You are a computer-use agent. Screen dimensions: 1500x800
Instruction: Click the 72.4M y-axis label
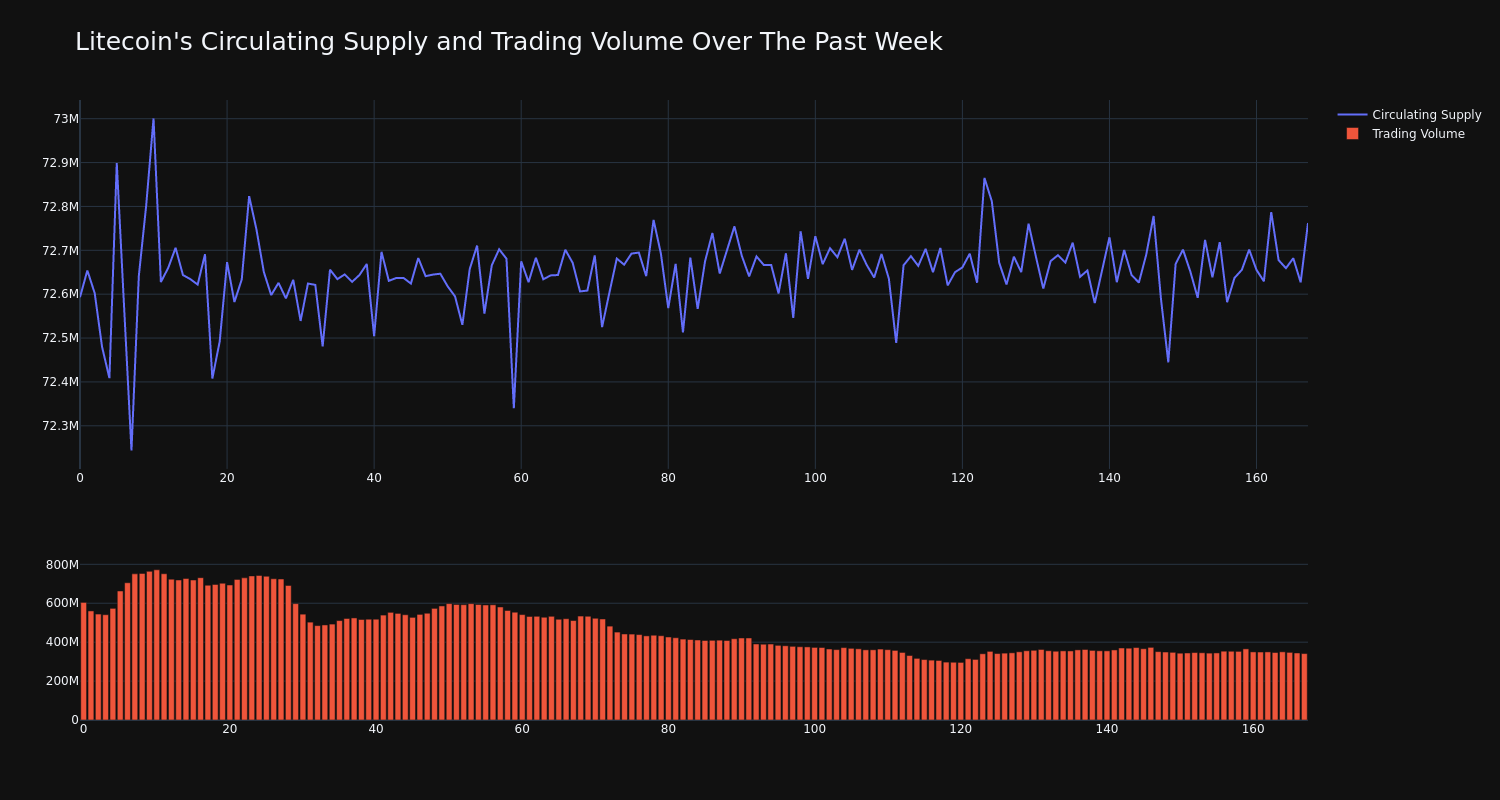click(60, 382)
